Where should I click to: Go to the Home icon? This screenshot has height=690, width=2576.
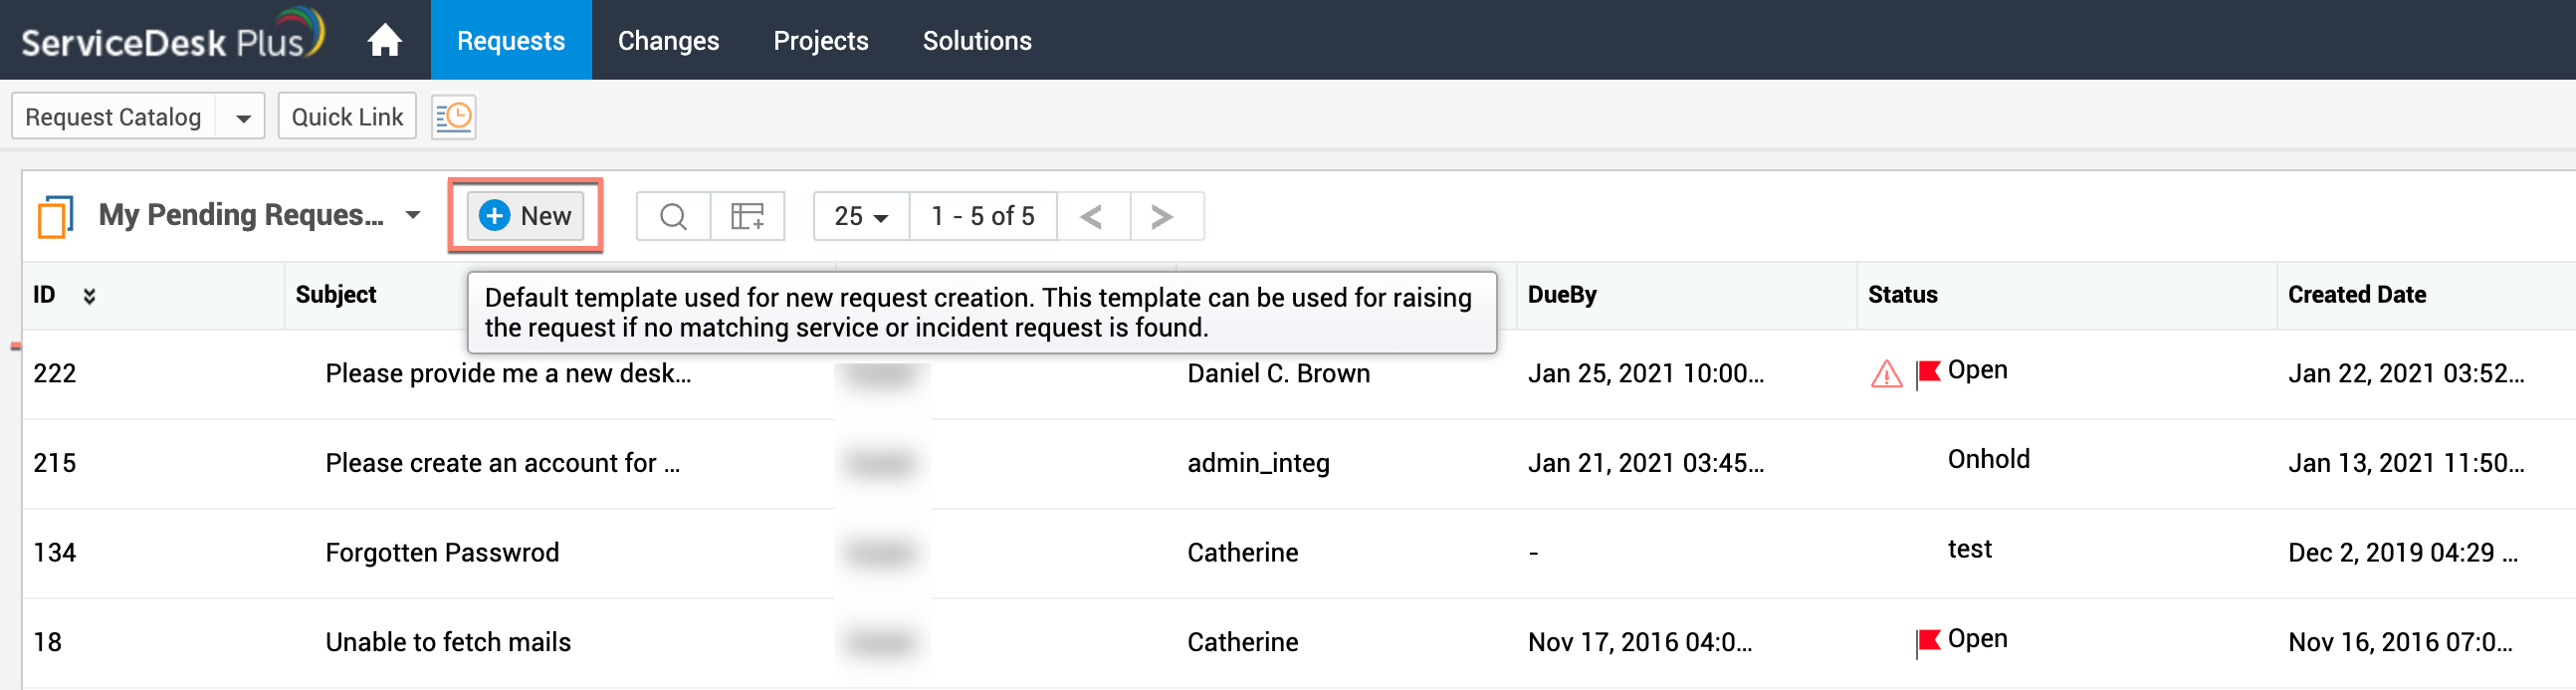pyautogui.click(x=384, y=41)
